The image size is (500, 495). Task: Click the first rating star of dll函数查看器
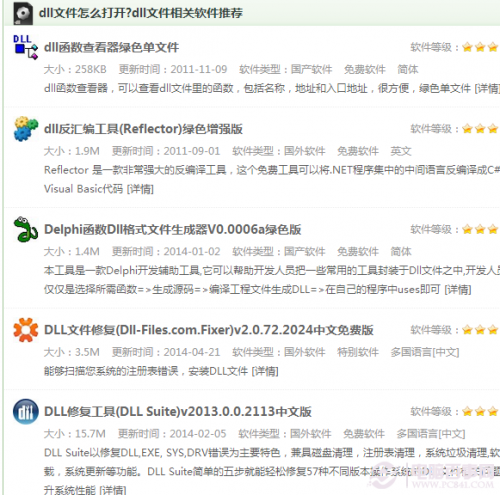(x=467, y=47)
